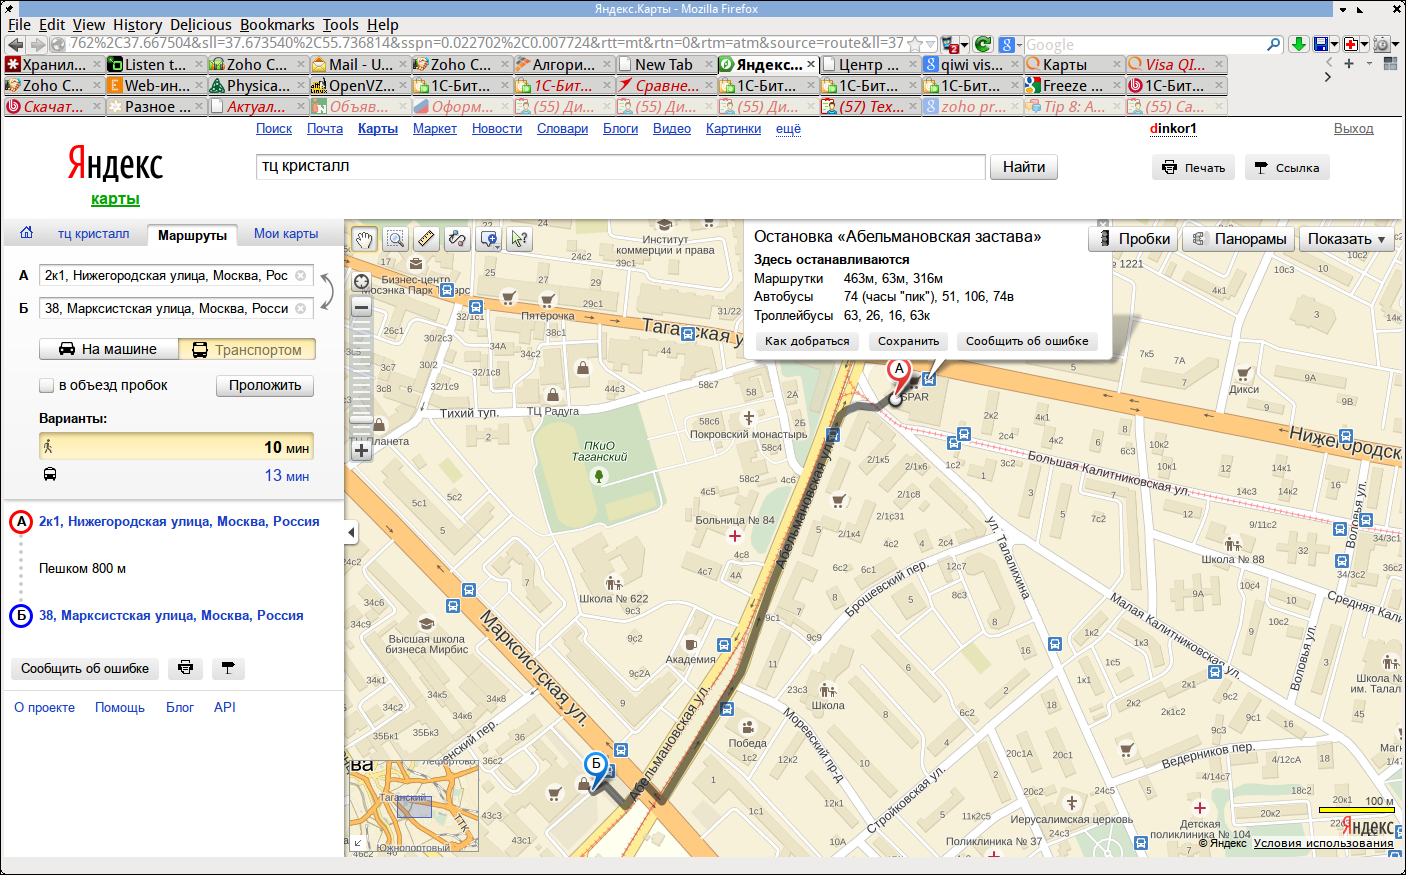Image resolution: width=1406 pixels, height=875 pixels.
Task: Enable the 'в объезд пробок' checkbox
Action: (46, 385)
